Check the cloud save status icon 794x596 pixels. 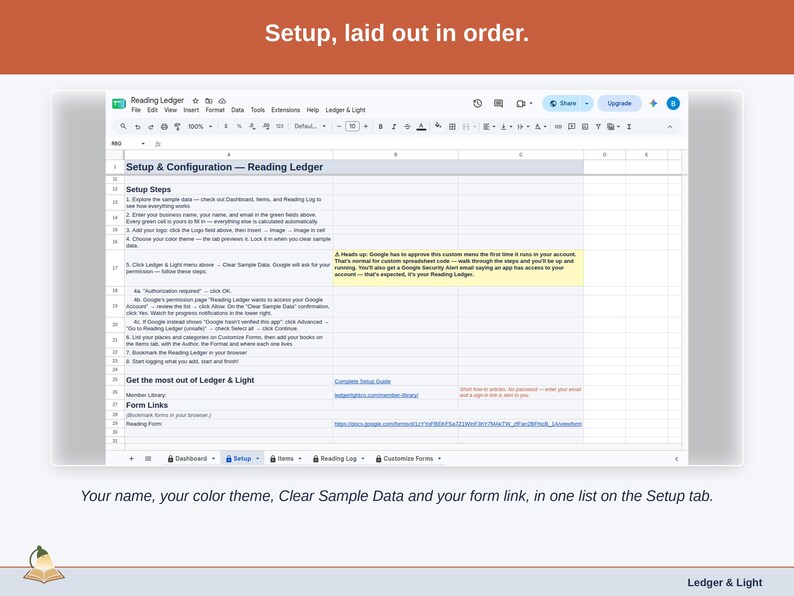[x=222, y=101]
